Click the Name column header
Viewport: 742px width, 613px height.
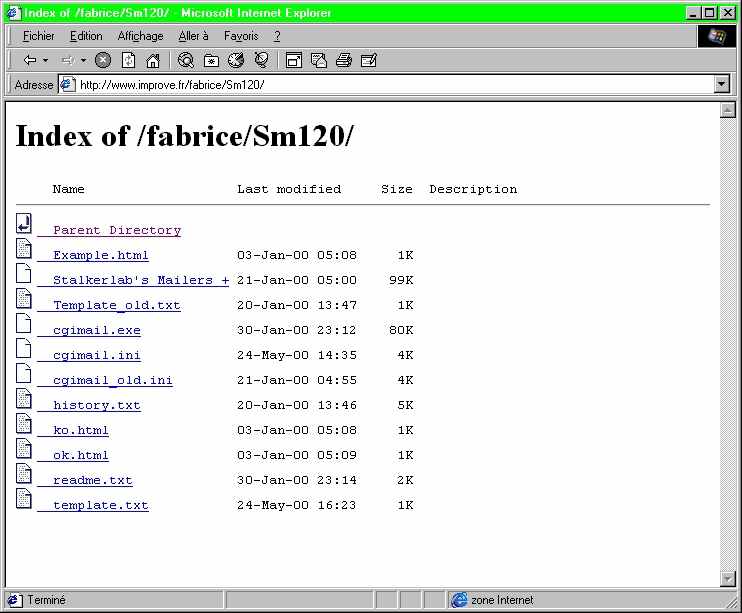pos(69,189)
